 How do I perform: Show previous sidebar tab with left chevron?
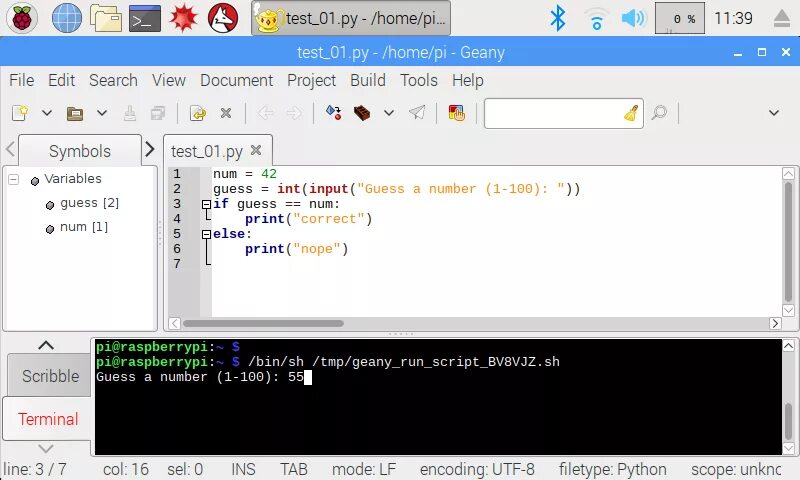(10, 149)
